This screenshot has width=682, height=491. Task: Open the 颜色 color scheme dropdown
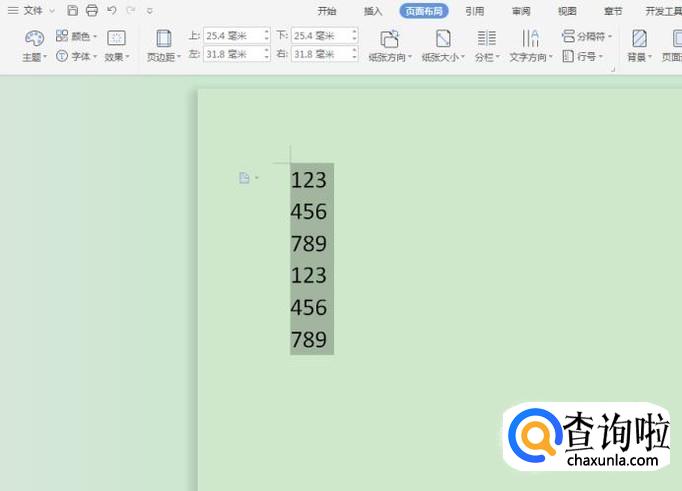(76, 36)
